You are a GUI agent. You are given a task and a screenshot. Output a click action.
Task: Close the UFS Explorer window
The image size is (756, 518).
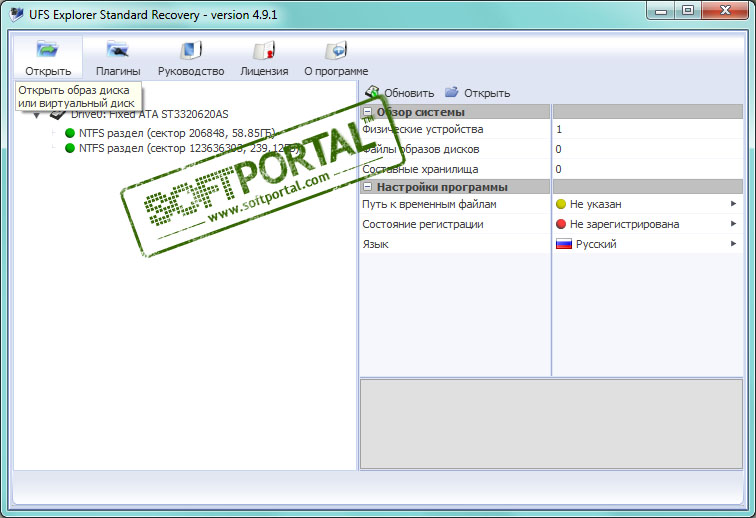point(725,11)
